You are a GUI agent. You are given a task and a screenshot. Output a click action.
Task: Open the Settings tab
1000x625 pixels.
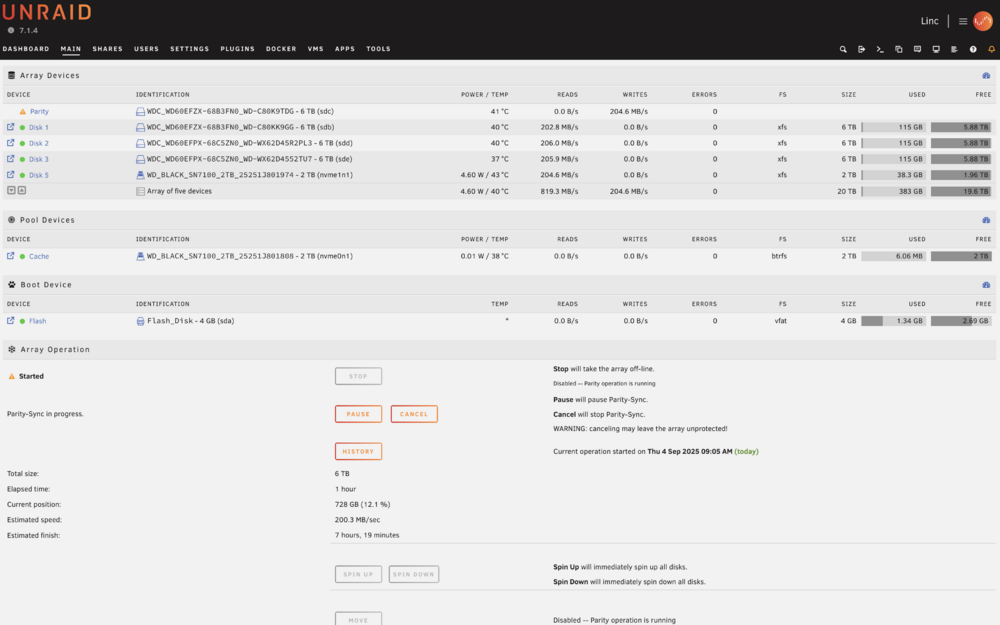click(x=189, y=49)
